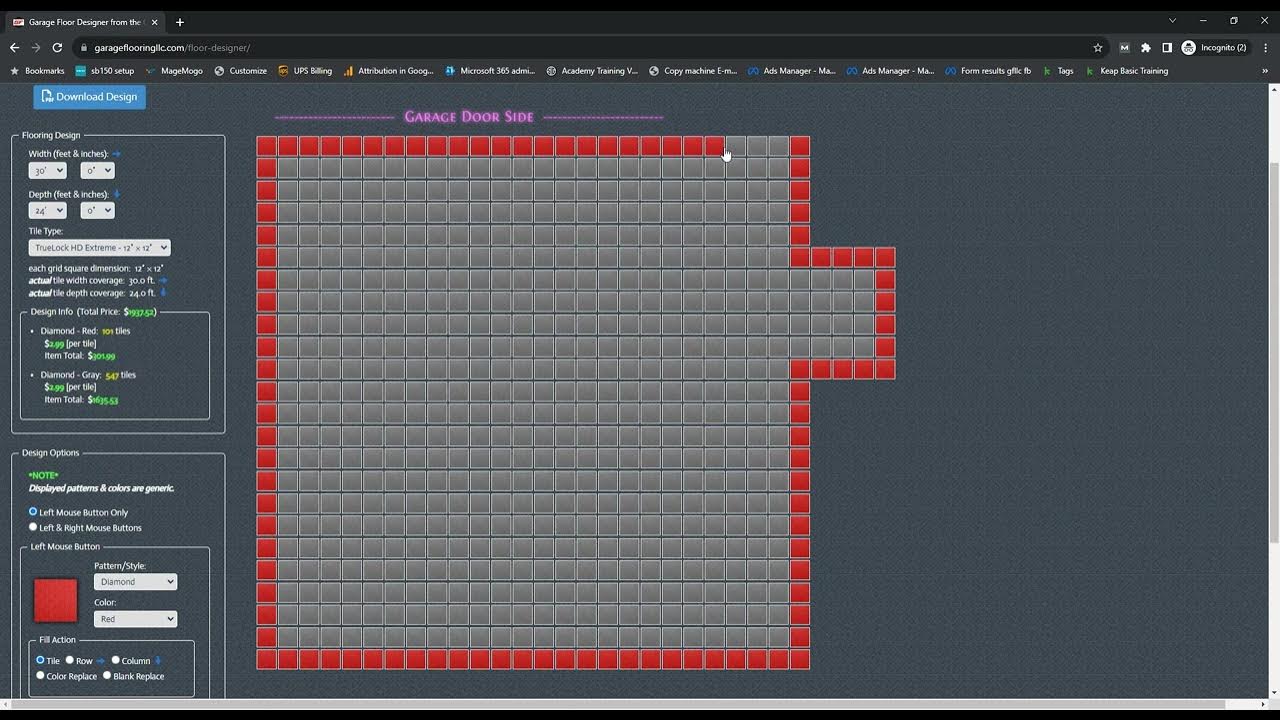Image resolution: width=1280 pixels, height=720 pixels.
Task: Open the Pattern/Style dropdown showing Diamond
Action: (135, 581)
